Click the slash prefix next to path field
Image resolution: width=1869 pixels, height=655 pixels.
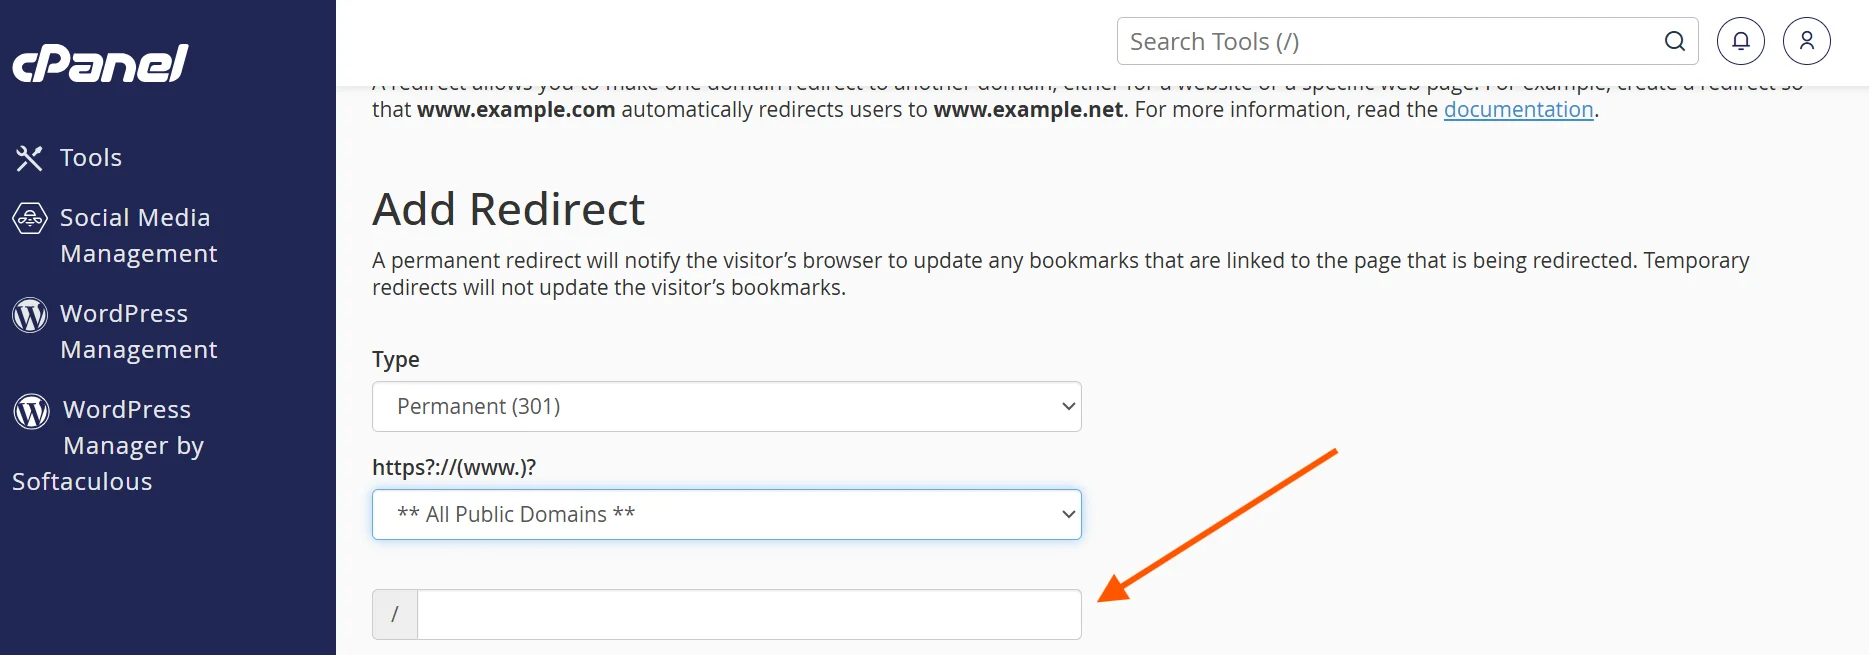tap(394, 613)
